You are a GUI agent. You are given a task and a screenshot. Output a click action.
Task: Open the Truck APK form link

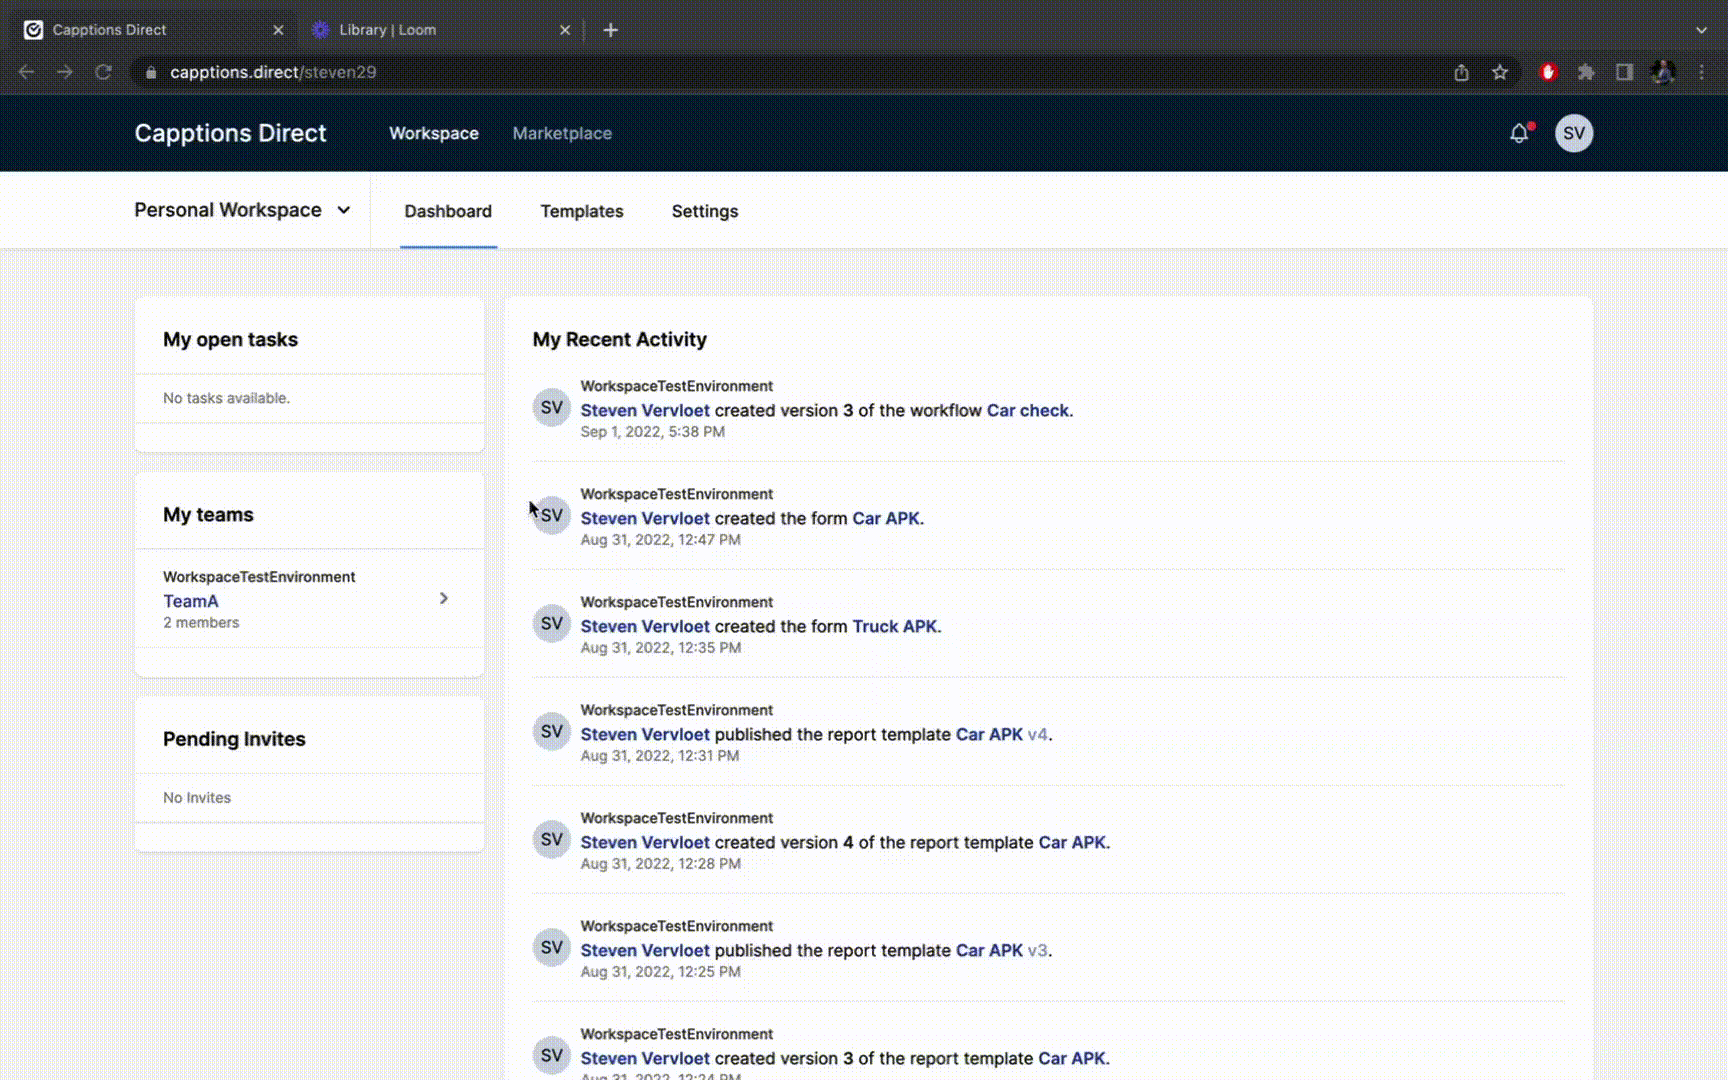point(895,626)
